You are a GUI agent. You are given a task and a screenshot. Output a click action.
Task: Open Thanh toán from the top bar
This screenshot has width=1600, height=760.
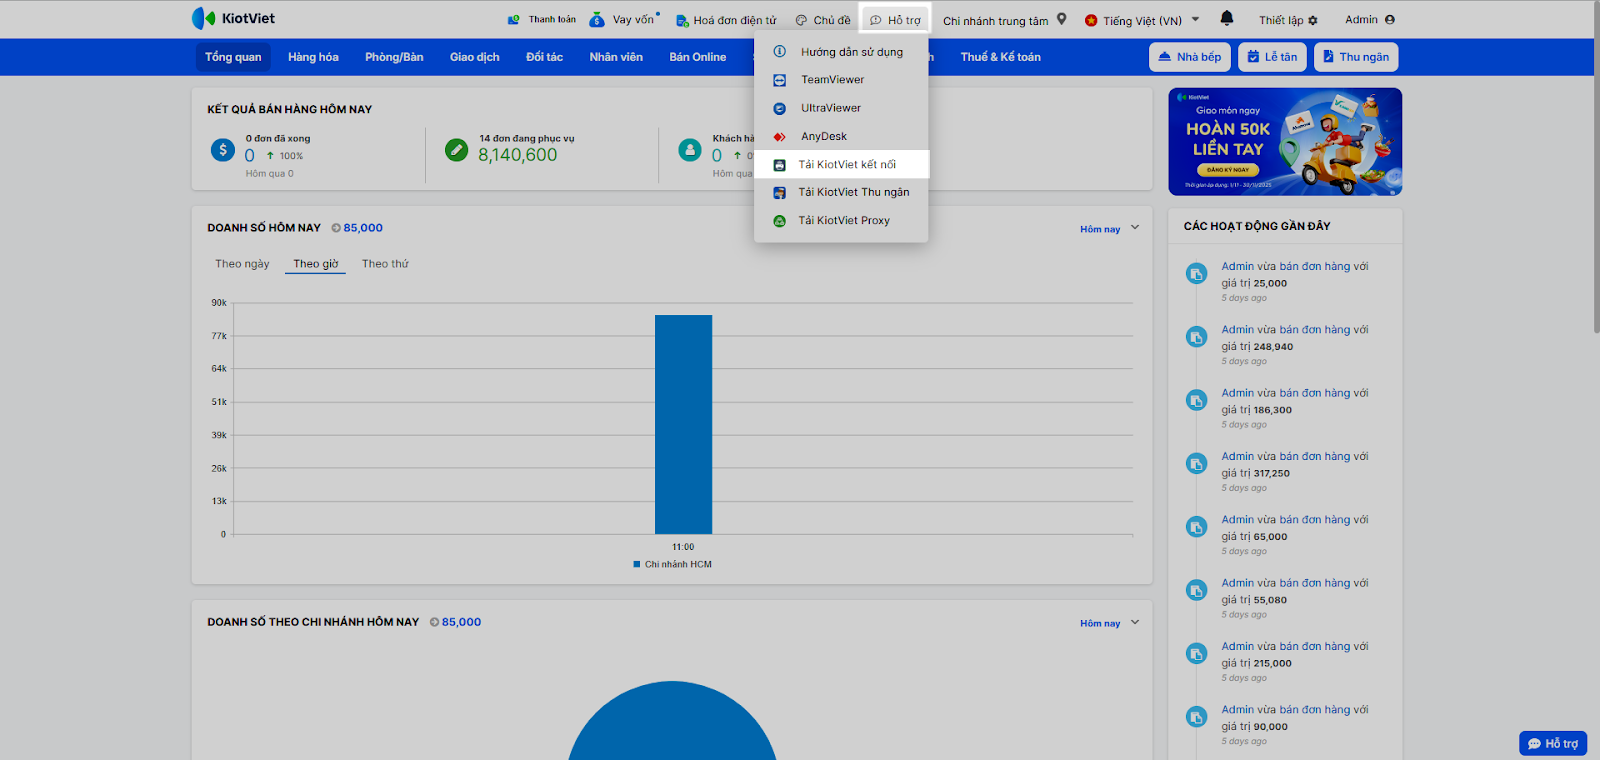tap(542, 20)
